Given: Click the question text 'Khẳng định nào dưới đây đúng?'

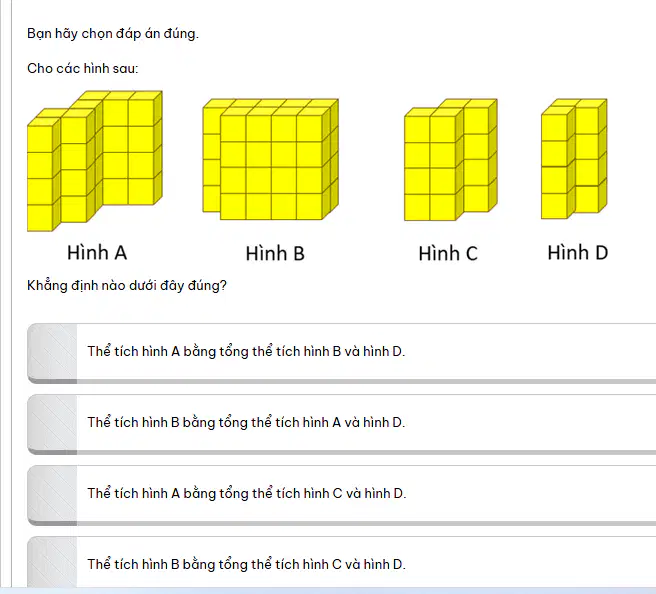Looking at the screenshot, I should click(127, 286).
